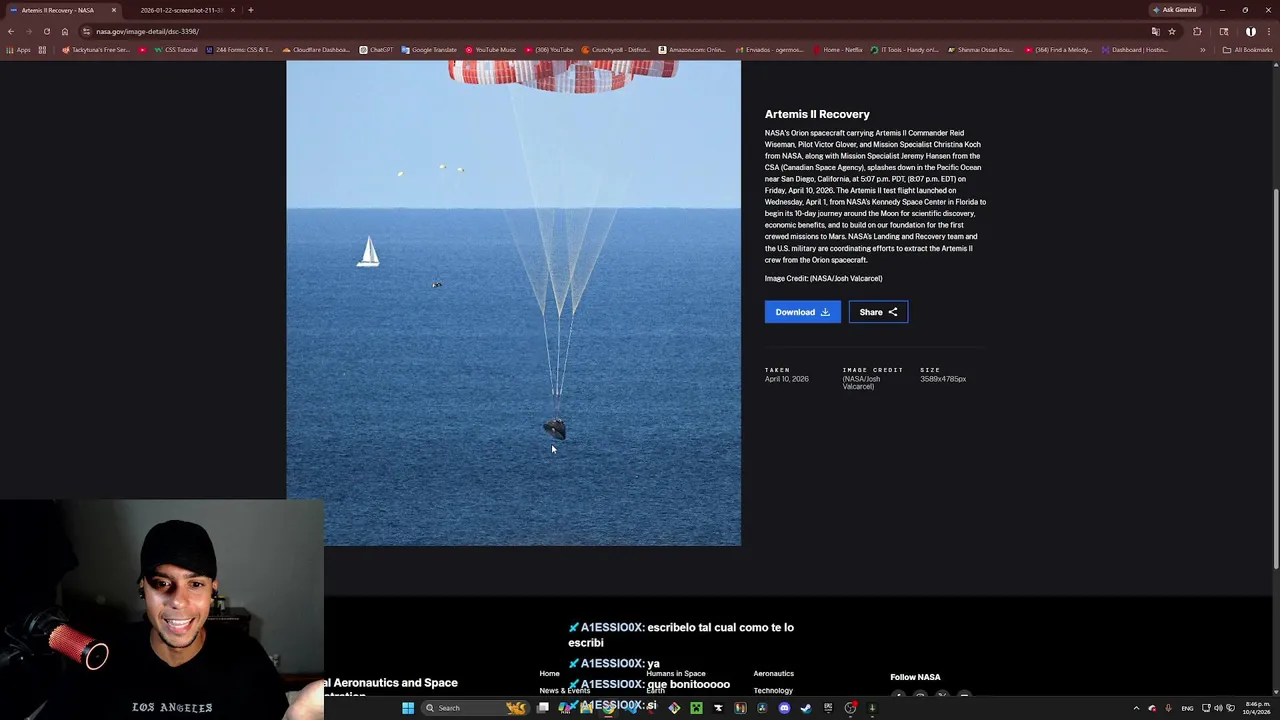This screenshot has height=720, width=1280.
Task: Open the browser profile avatar
Action: pyautogui.click(x=1251, y=31)
